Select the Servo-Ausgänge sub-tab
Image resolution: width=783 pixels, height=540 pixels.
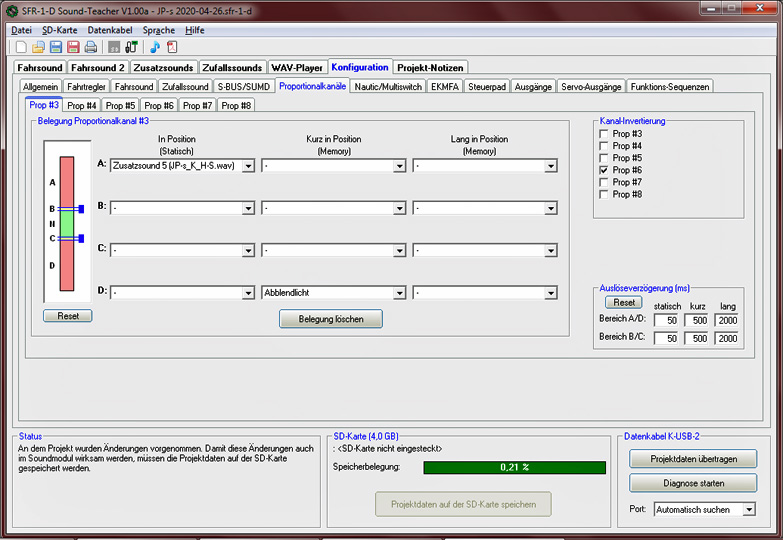click(x=591, y=86)
